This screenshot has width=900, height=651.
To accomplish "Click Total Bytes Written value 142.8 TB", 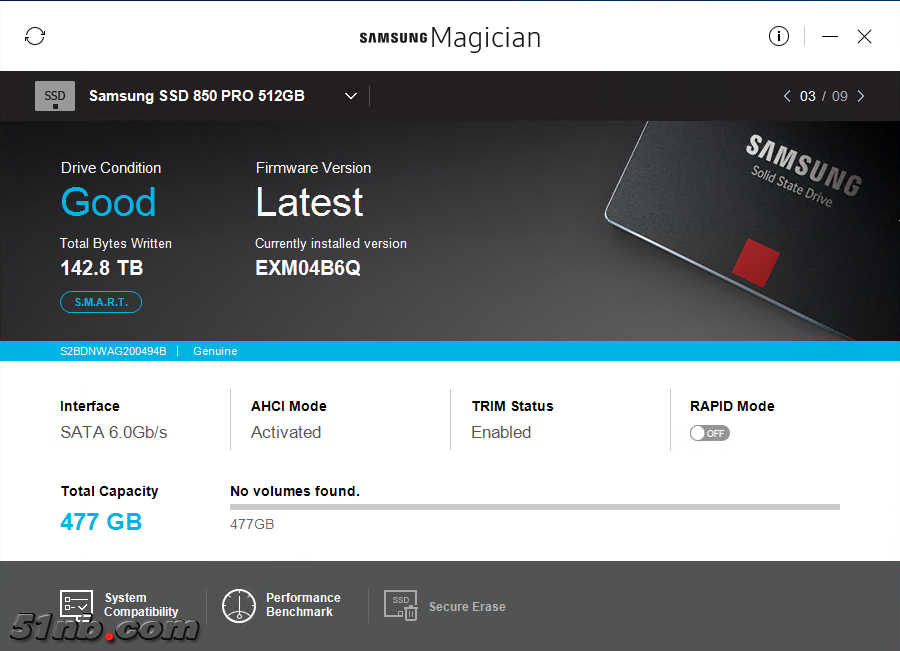I will (102, 268).
